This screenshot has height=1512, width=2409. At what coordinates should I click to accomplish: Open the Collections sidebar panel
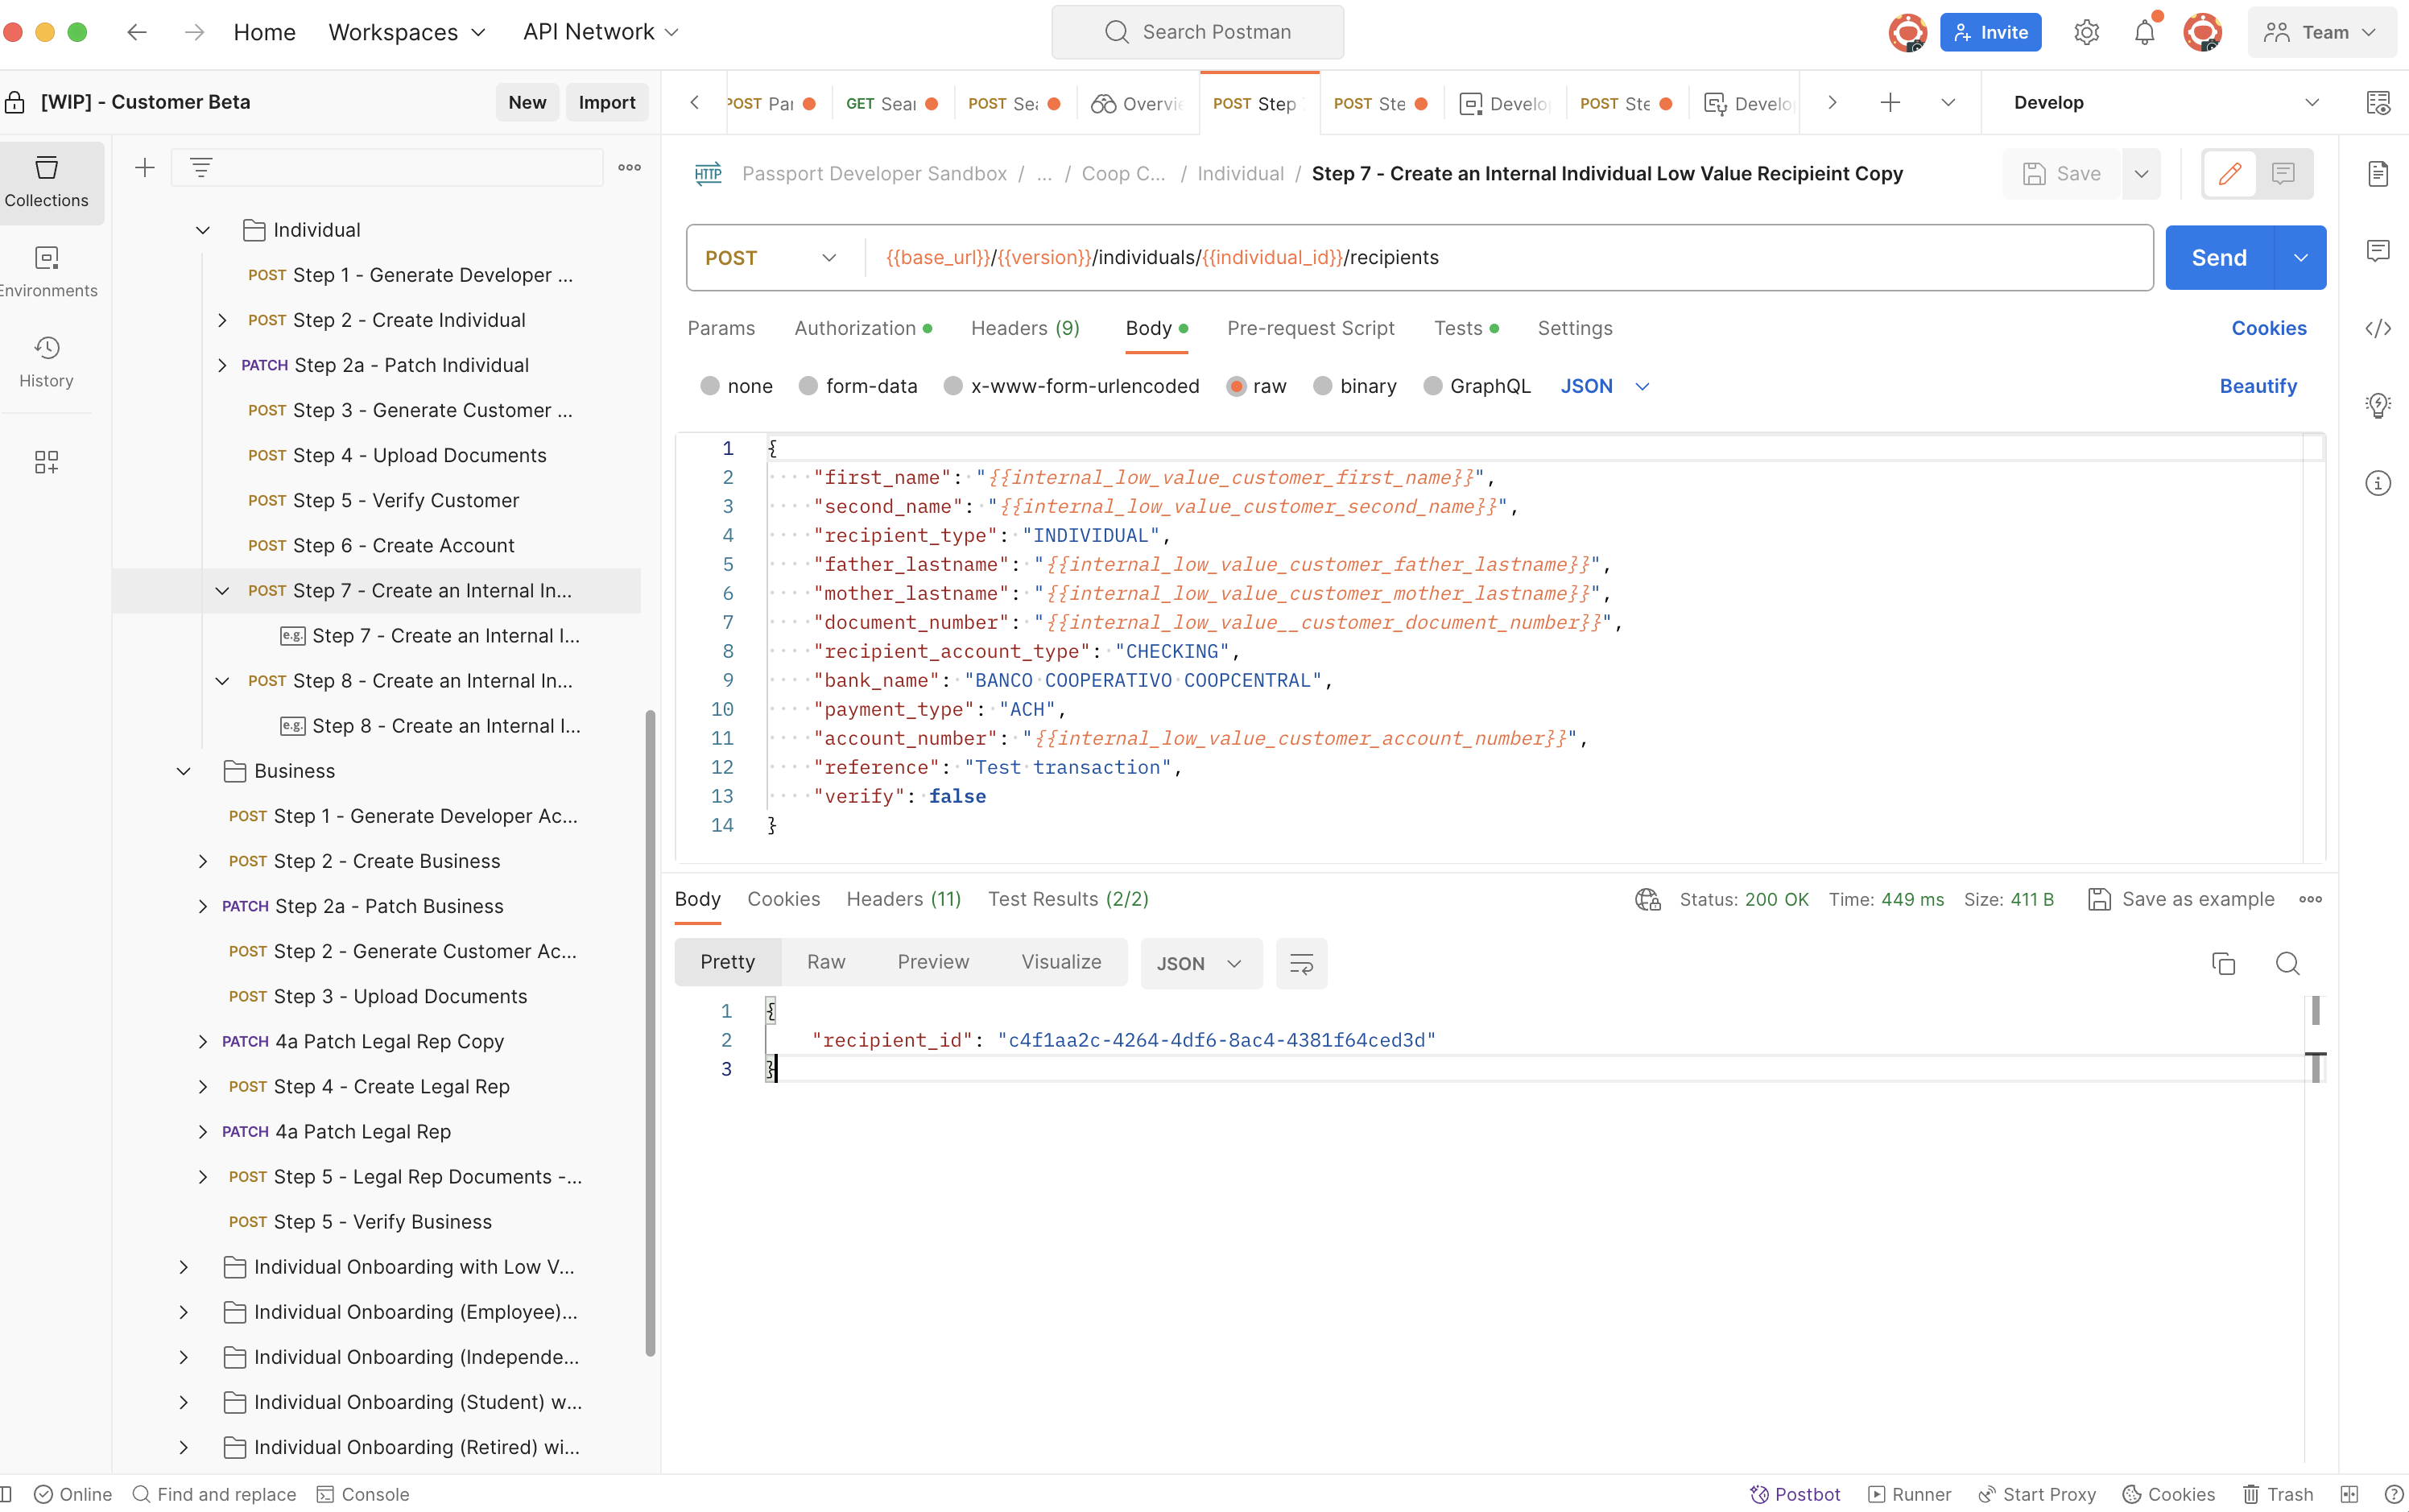(48, 182)
